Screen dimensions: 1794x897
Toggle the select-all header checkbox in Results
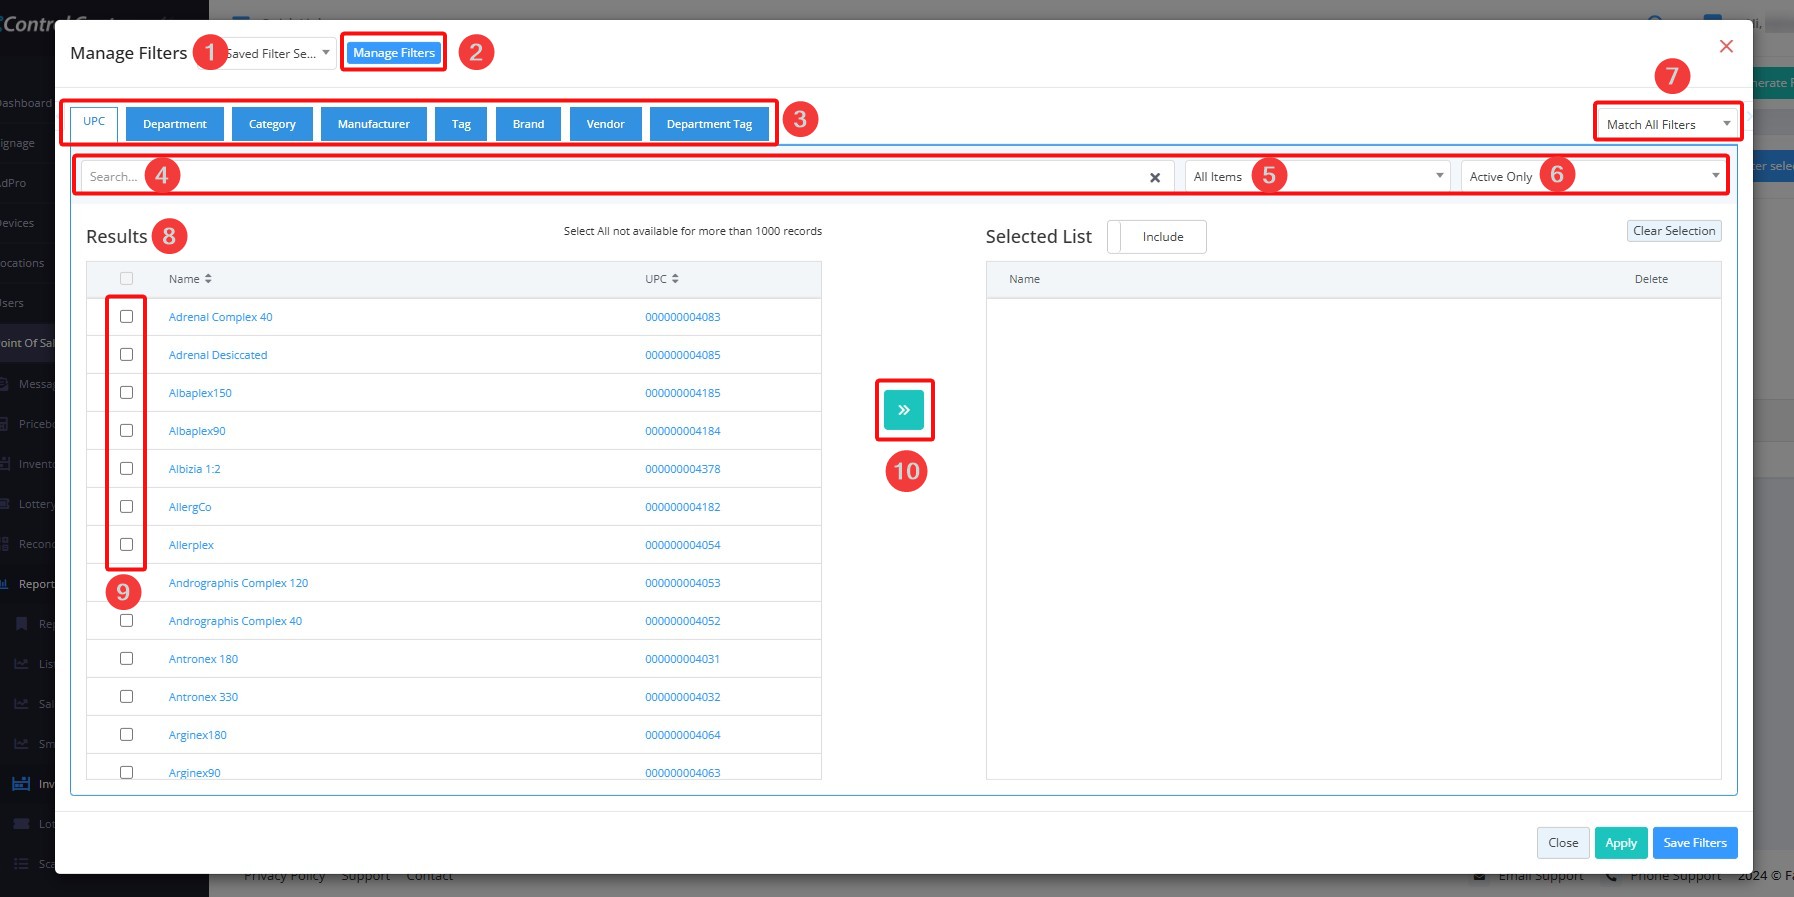pos(126,278)
